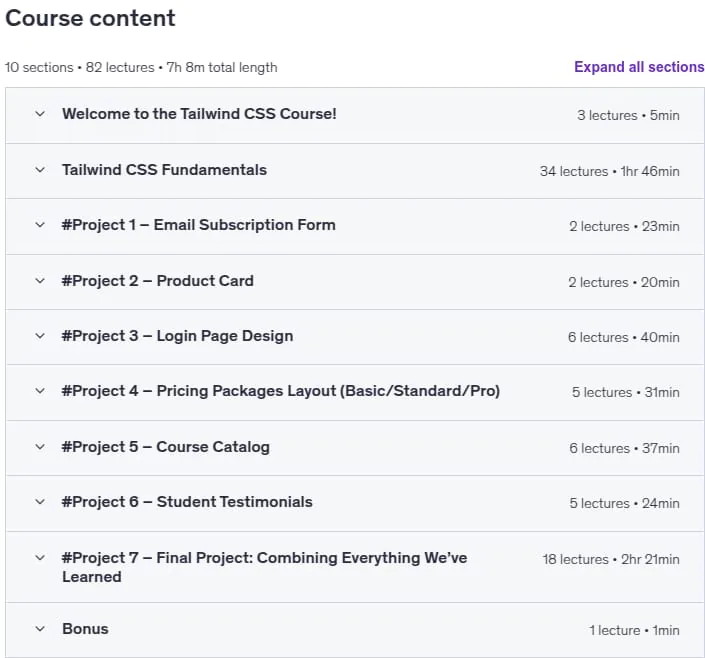Open #Project 6 – Student Testimonials title
Viewport: 705px width, 658px height.
tap(187, 502)
